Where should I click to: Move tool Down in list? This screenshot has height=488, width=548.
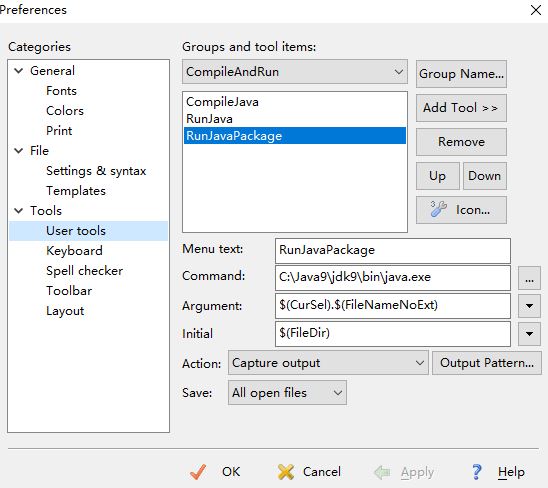(485, 176)
